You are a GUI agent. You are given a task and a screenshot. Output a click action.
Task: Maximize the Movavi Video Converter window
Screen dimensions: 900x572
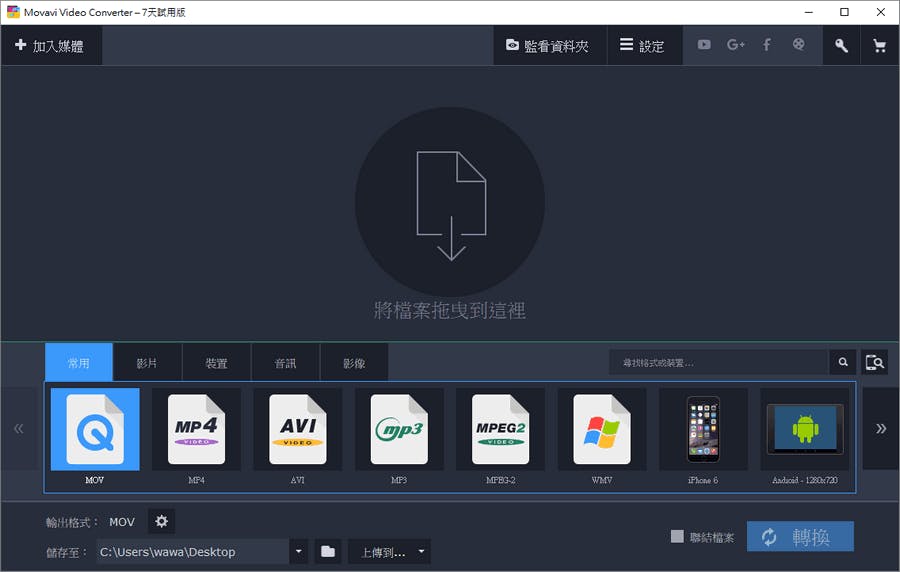click(844, 12)
